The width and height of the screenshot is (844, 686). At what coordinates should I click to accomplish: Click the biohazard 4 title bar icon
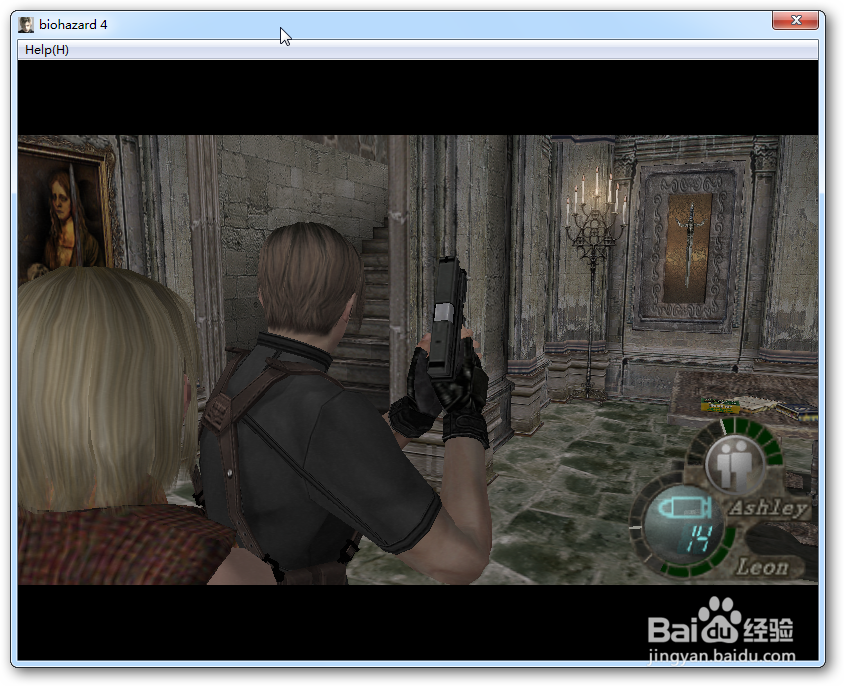pyautogui.click(x=26, y=25)
